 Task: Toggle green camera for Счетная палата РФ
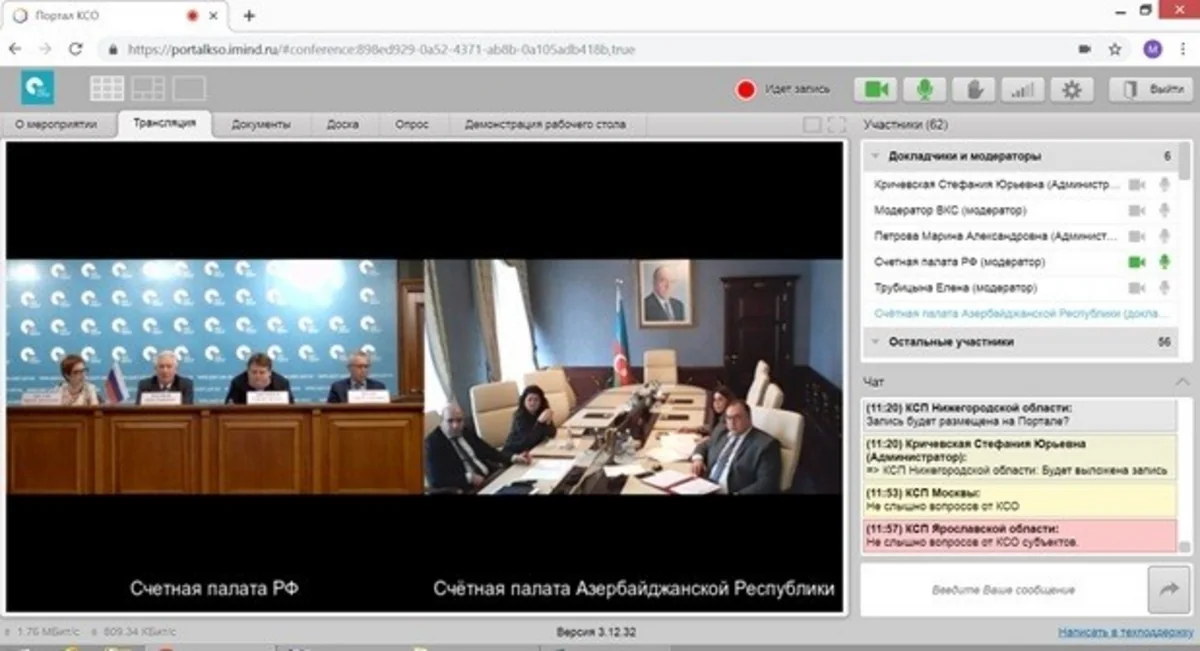pyautogui.click(x=1136, y=262)
